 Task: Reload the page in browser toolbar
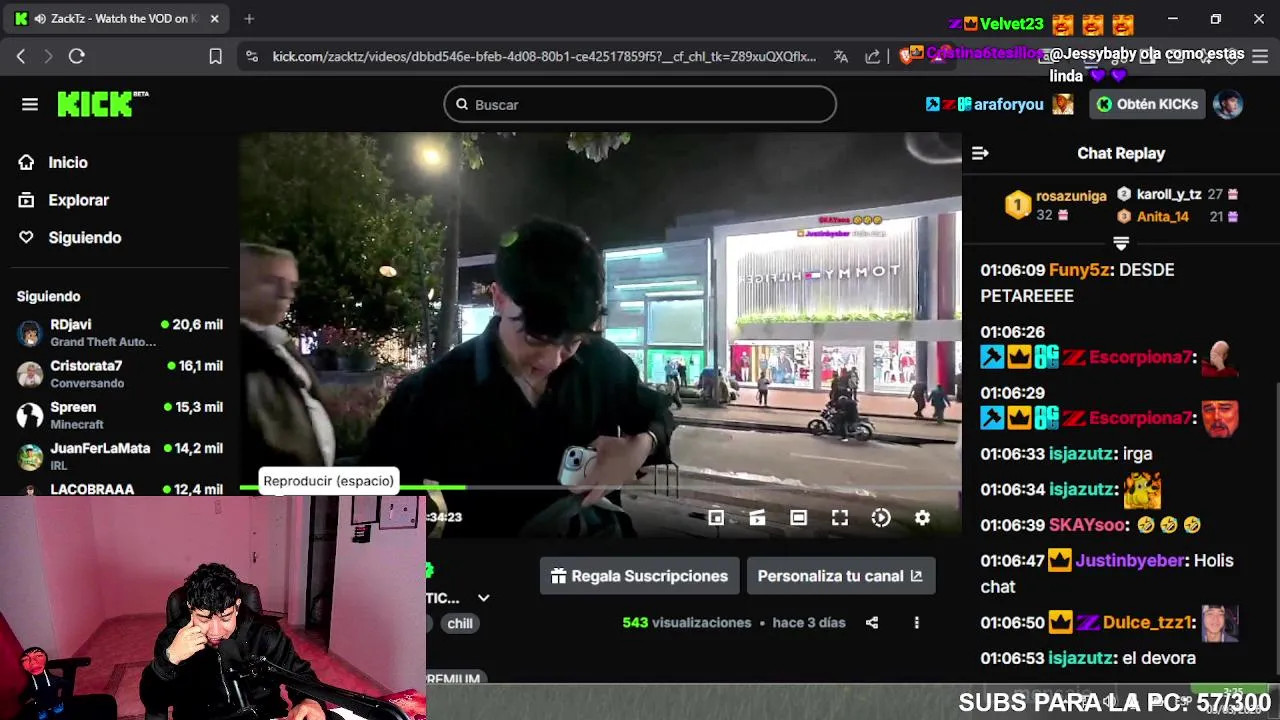(77, 56)
